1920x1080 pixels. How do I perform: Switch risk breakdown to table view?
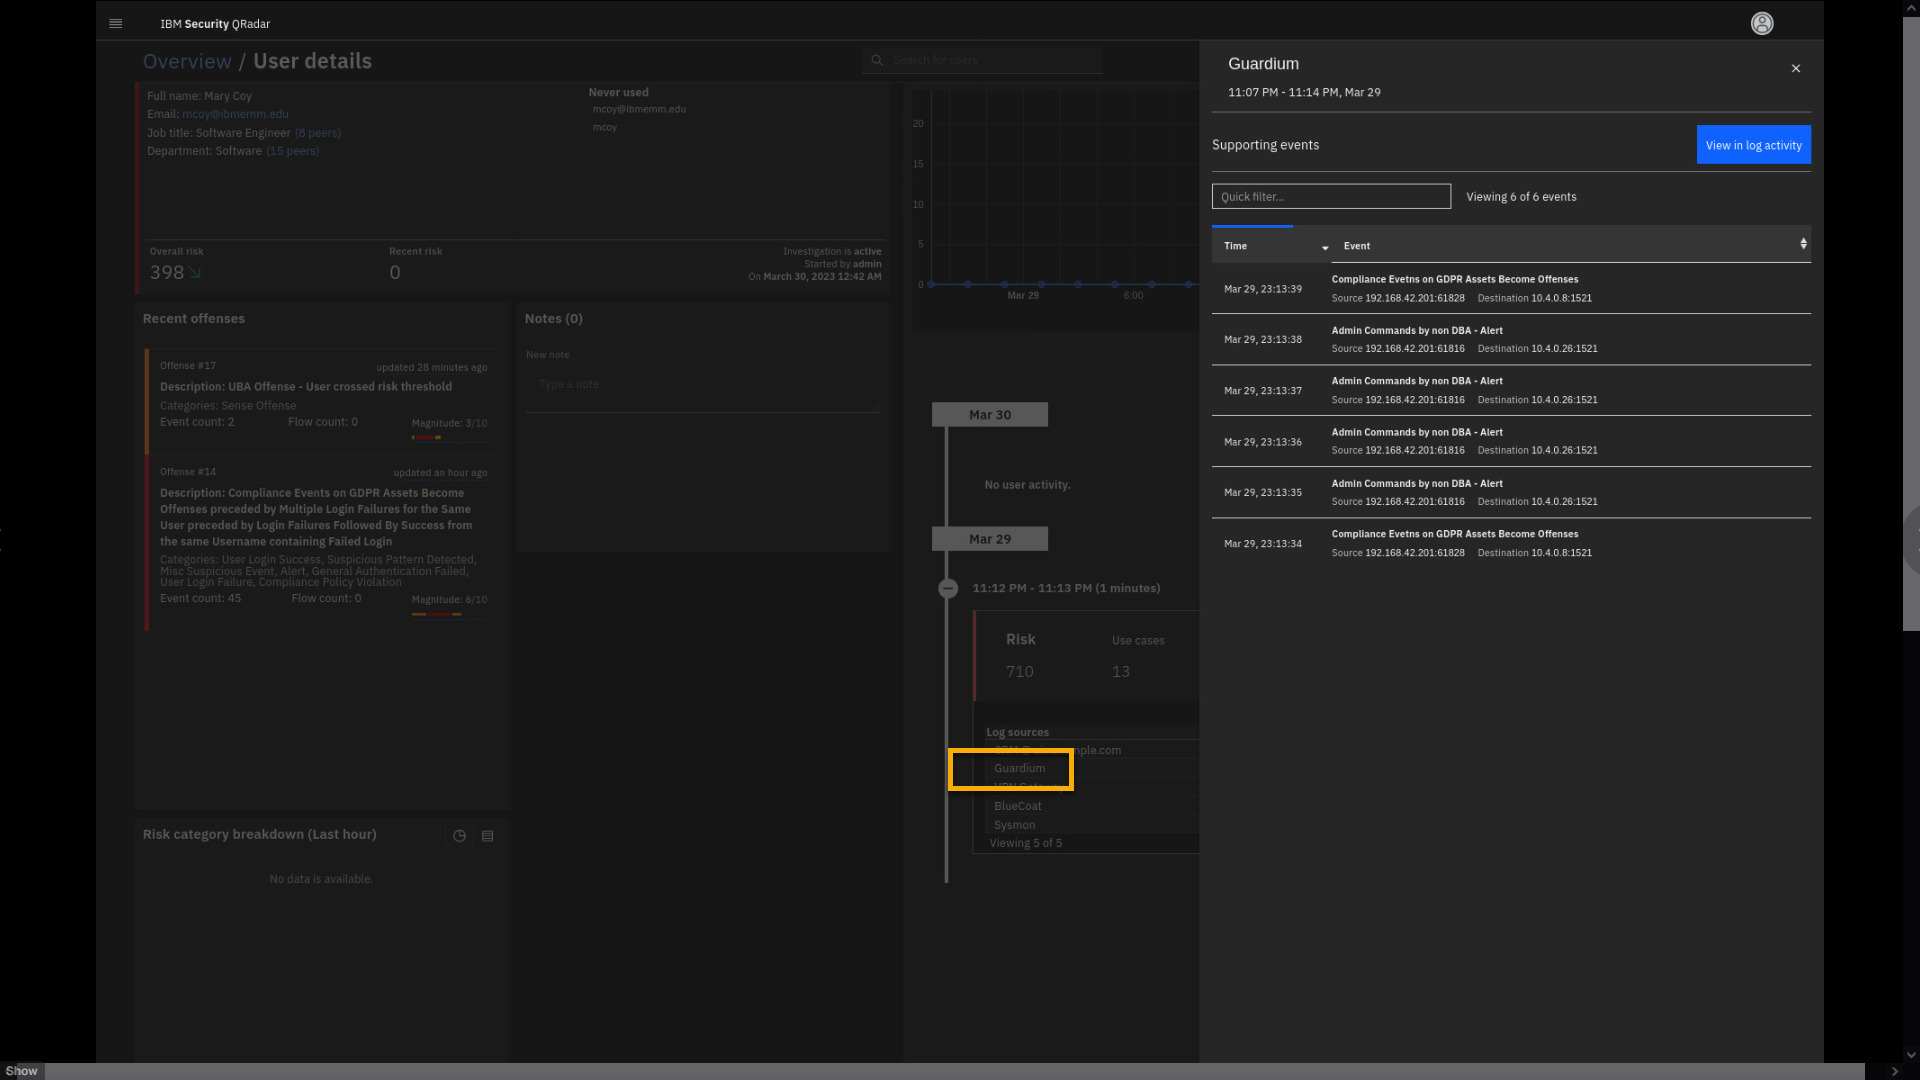click(487, 836)
